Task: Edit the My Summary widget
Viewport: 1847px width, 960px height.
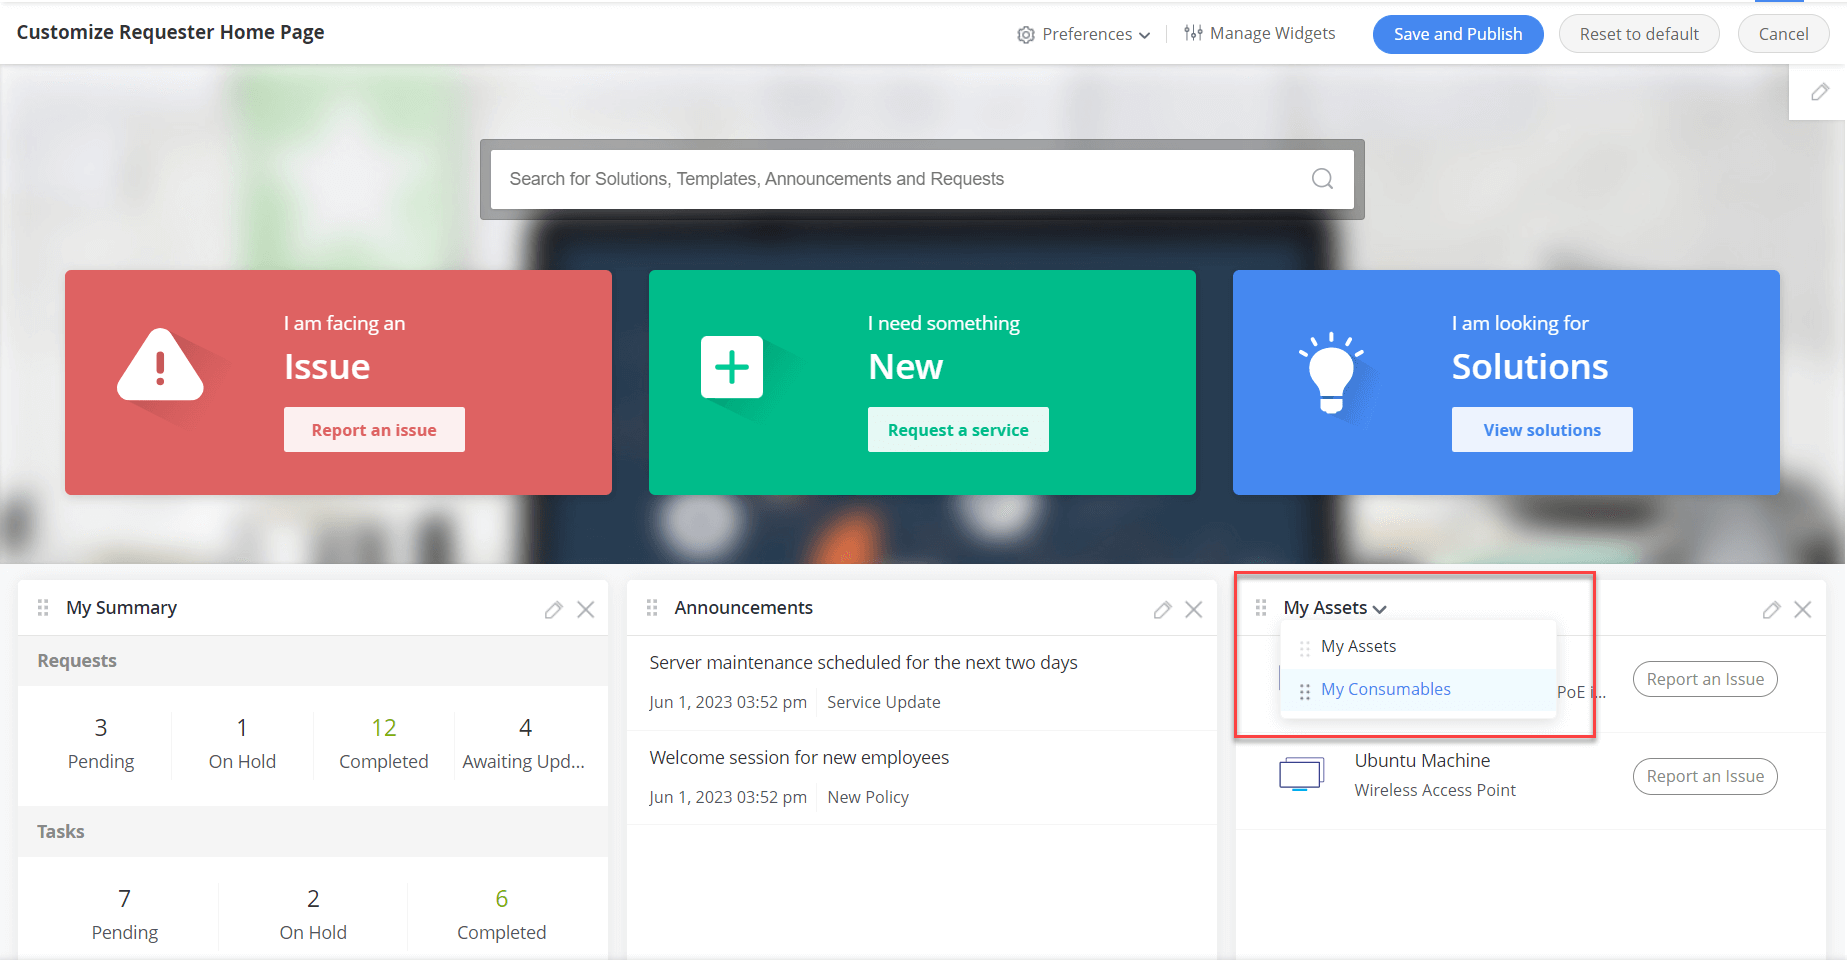Action: pyautogui.click(x=553, y=610)
